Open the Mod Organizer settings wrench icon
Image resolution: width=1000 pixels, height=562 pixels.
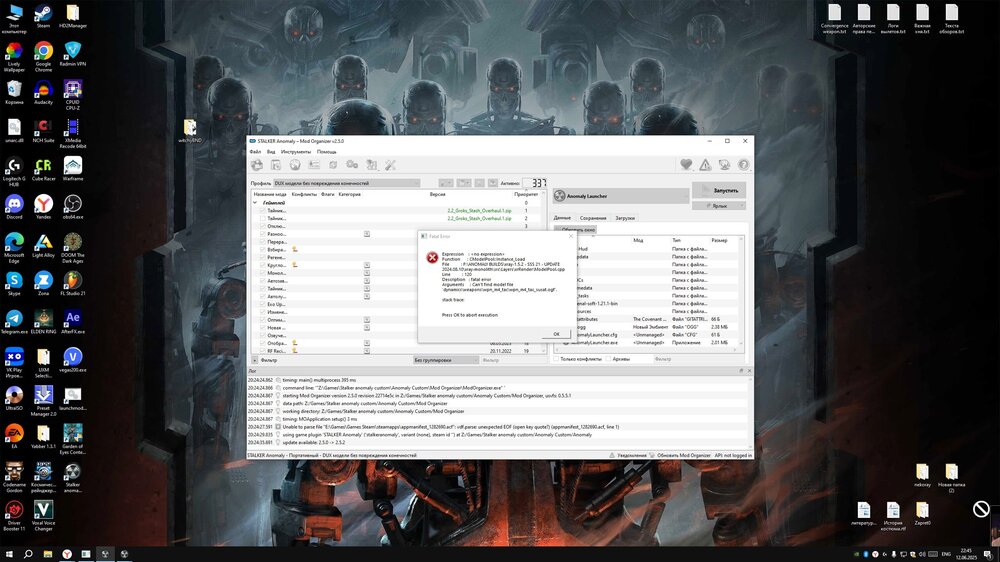pyautogui.click(x=390, y=165)
